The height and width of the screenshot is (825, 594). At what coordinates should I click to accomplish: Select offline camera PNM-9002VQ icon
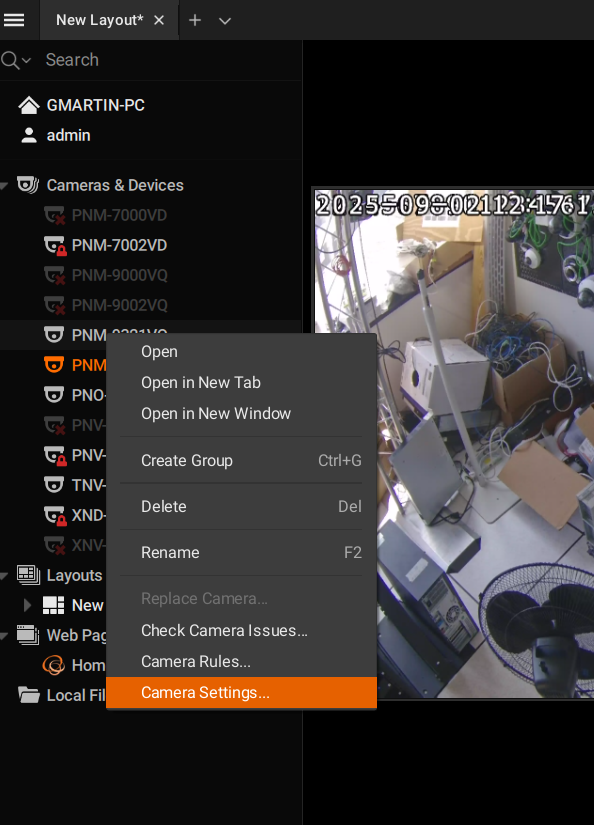point(54,305)
